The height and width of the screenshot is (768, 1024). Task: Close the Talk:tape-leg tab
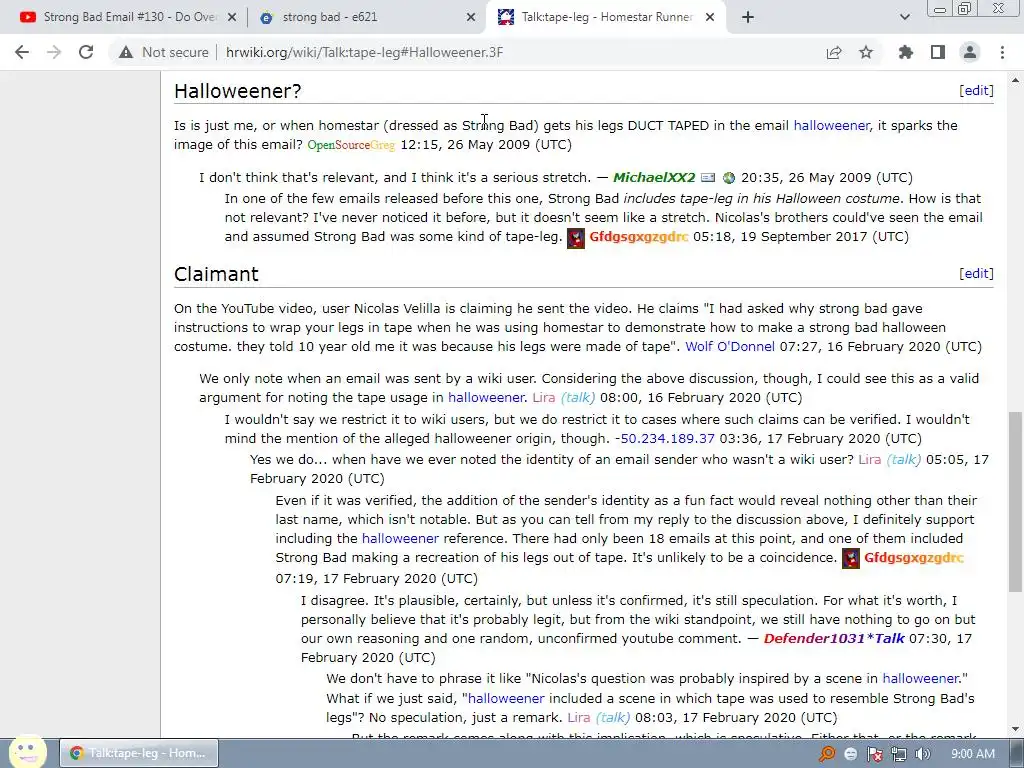[711, 18]
